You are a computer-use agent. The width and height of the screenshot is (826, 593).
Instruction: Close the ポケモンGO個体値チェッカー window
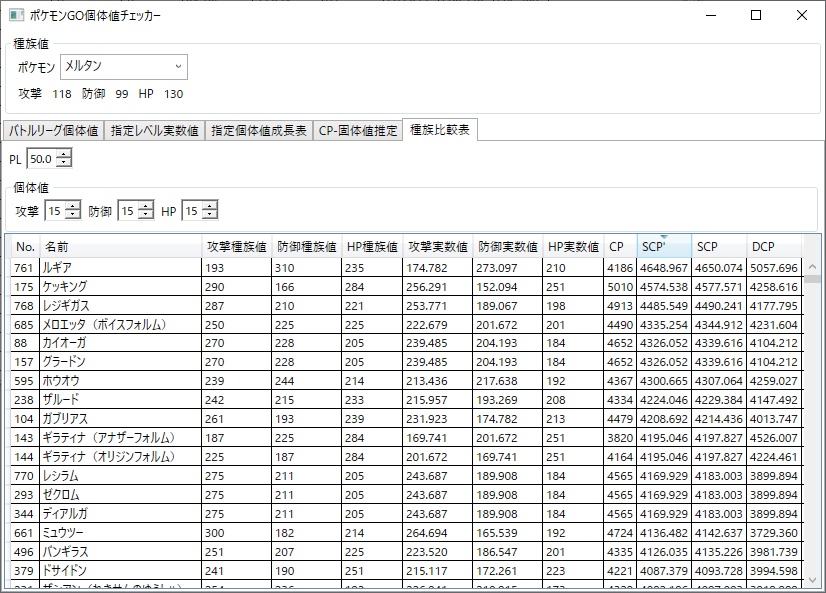[802, 15]
